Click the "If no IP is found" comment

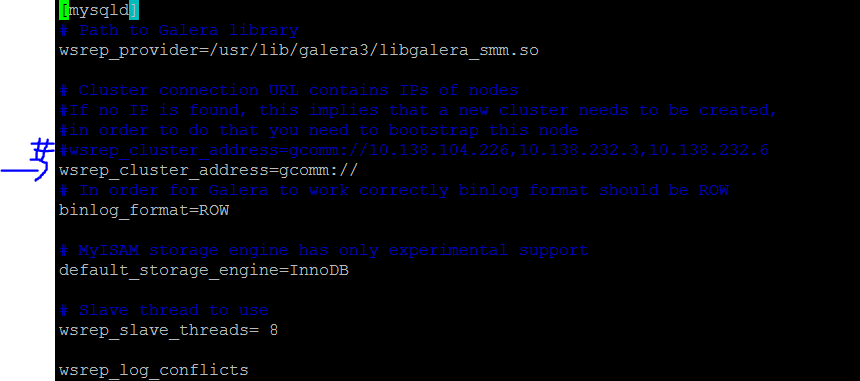[418, 110]
